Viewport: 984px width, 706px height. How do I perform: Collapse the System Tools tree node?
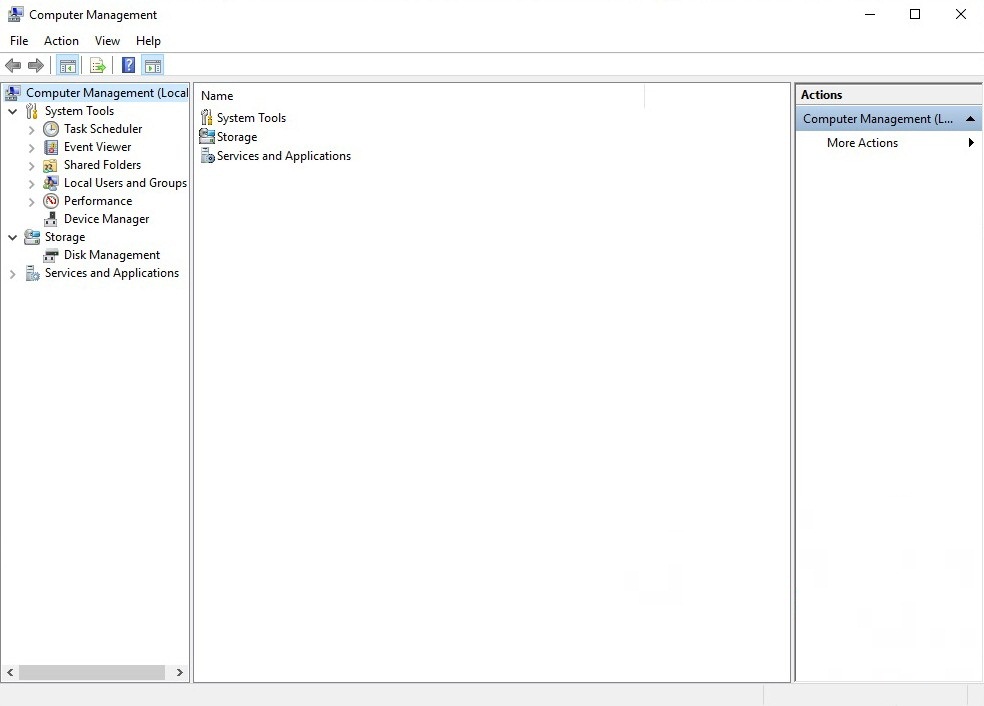[x=13, y=111]
